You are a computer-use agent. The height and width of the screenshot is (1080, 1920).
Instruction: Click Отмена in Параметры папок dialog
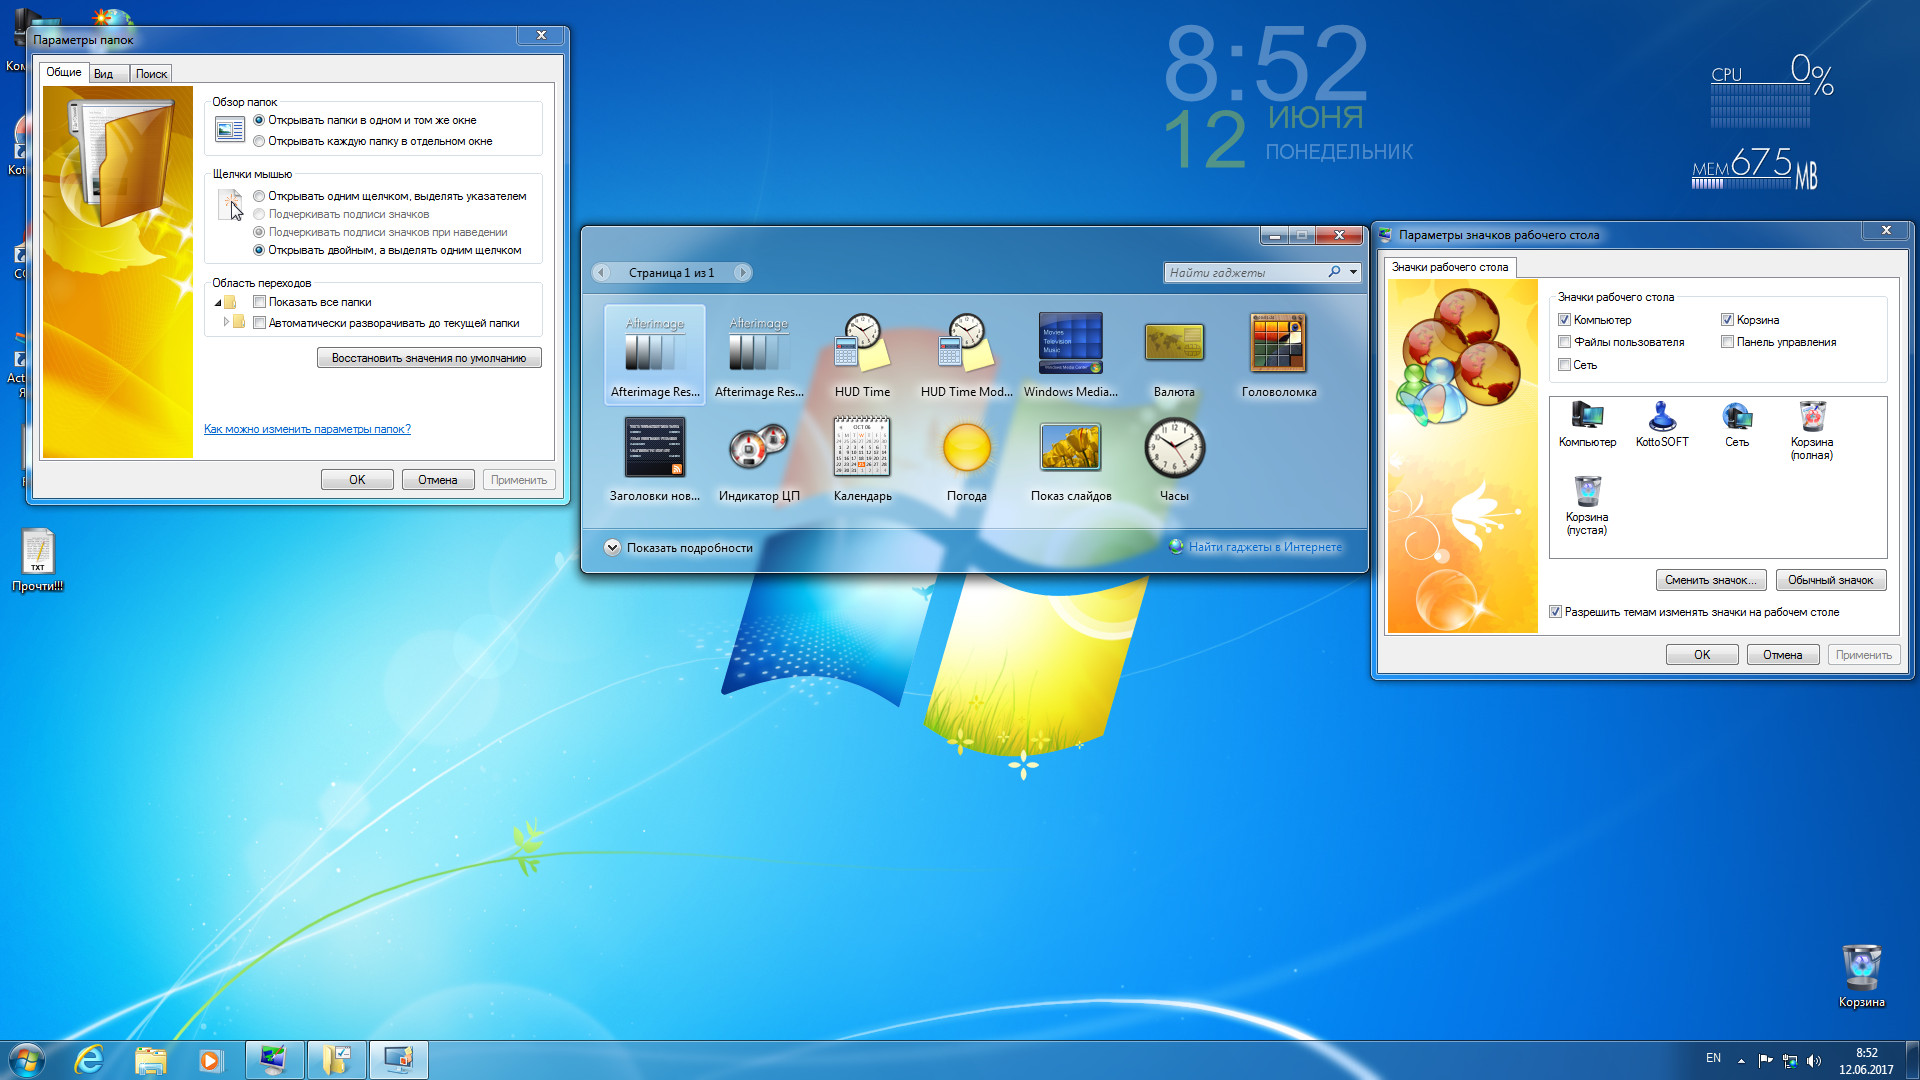click(438, 480)
